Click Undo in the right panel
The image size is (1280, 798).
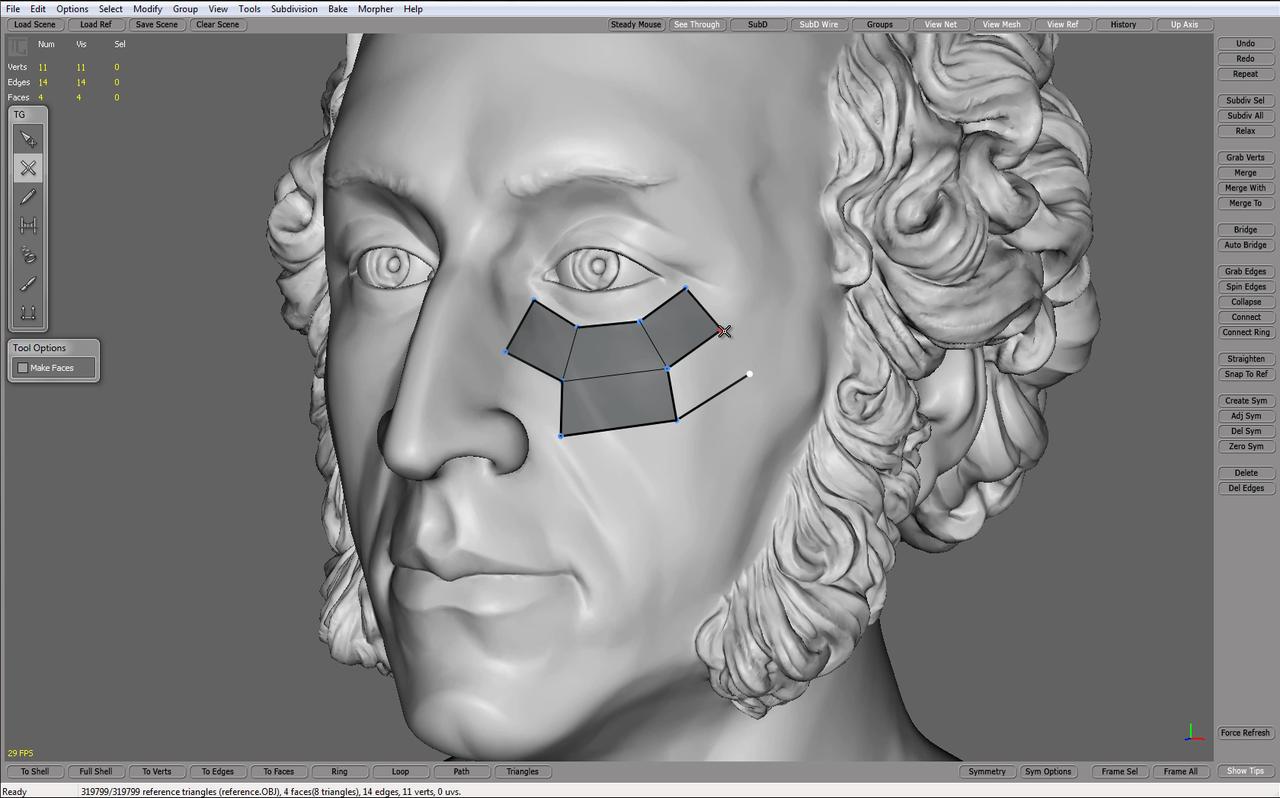point(1245,44)
